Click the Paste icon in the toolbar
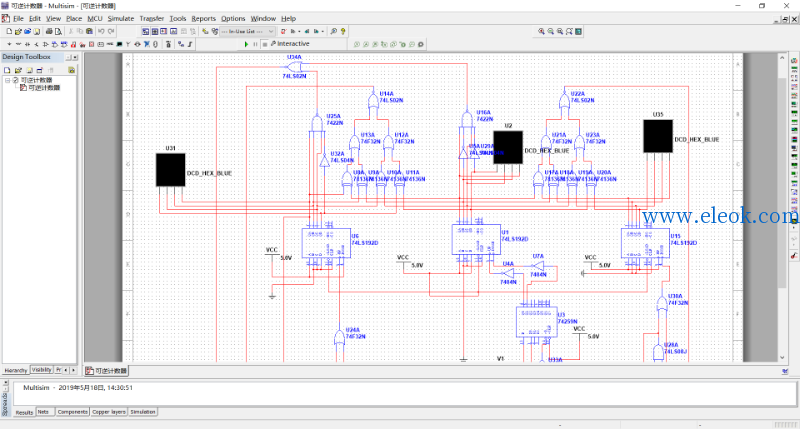Image resolution: width=800 pixels, height=429 pixels. (89, 31)
